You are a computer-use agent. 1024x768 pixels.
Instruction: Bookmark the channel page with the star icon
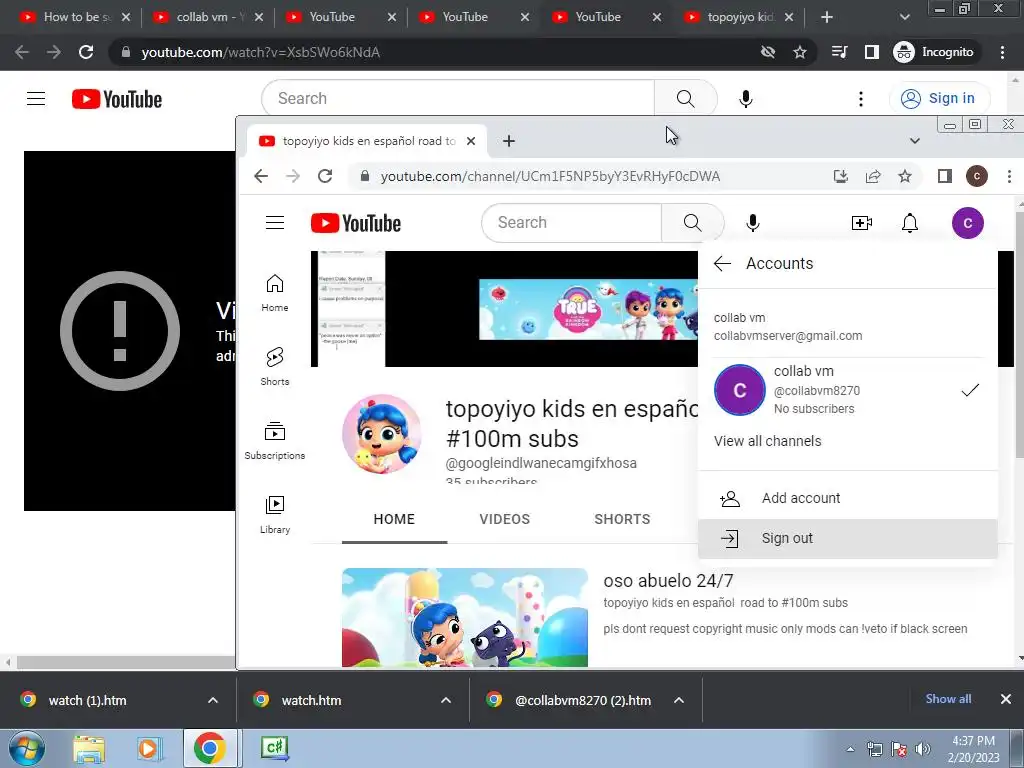(904, 176)
